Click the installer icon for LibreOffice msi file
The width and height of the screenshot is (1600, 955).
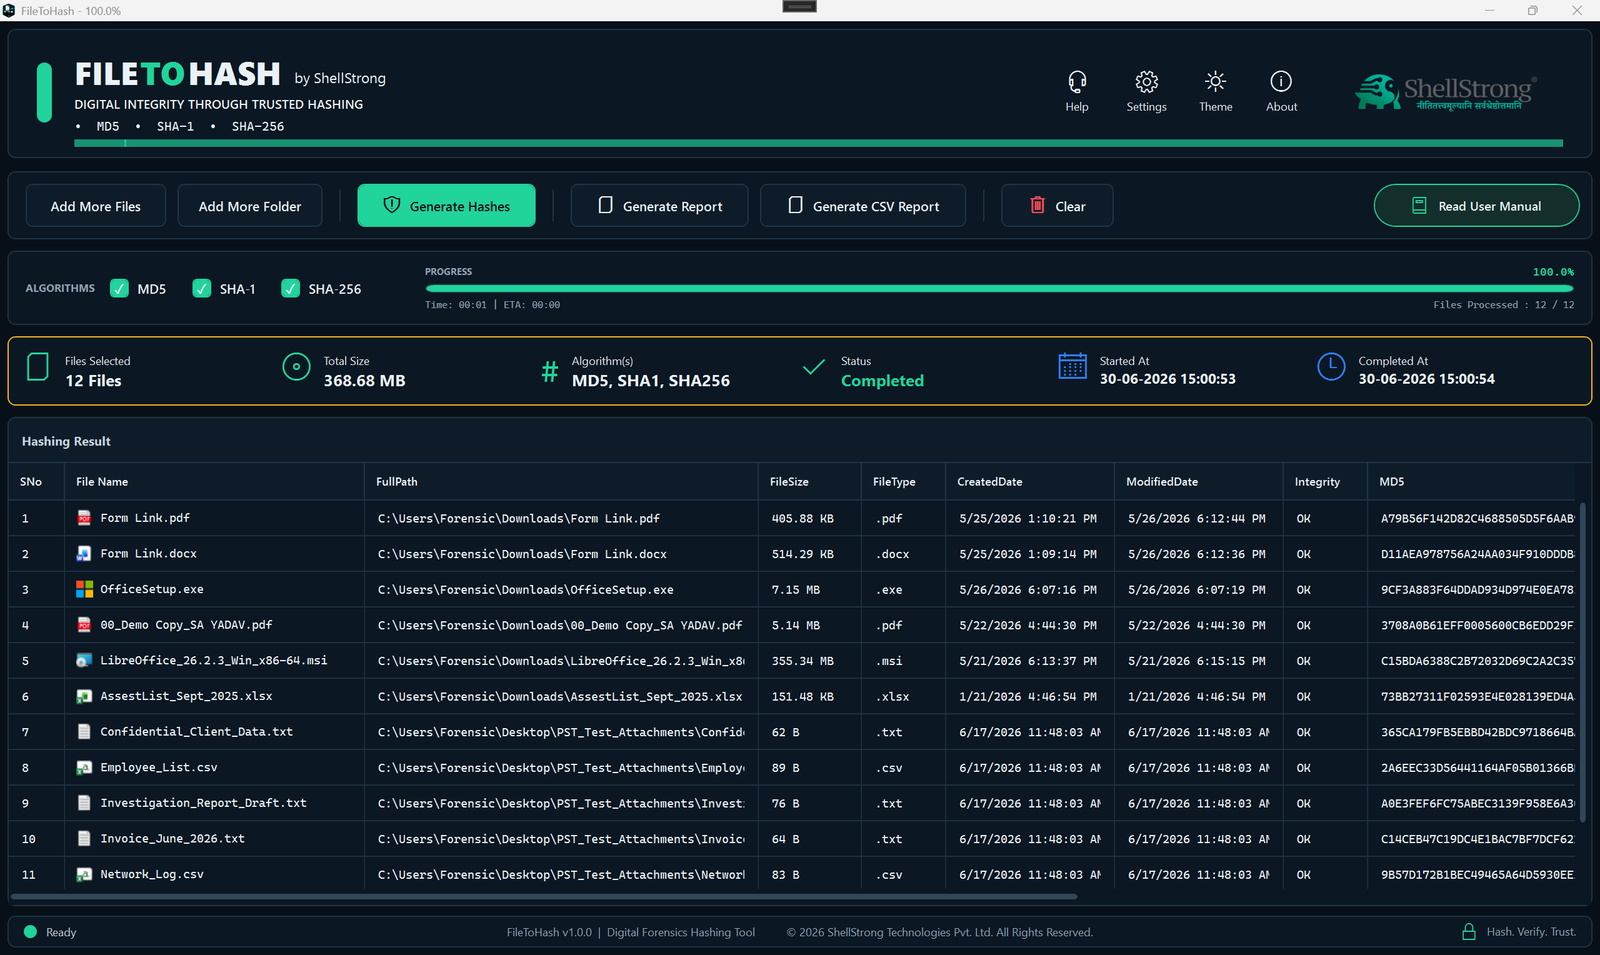pyautogui.click(x=85, y=660)
